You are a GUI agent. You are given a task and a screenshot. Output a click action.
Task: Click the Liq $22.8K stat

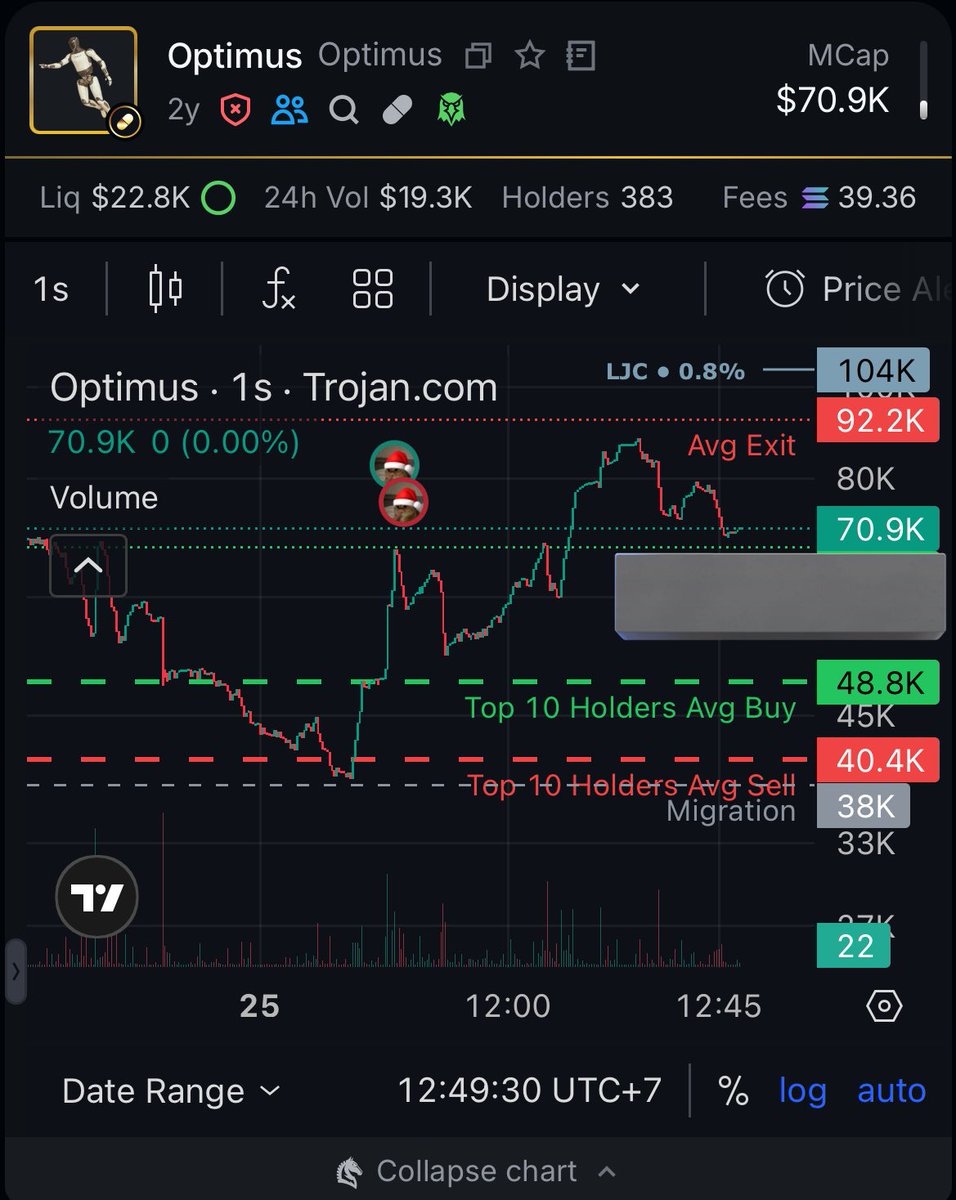coord(115,198)
